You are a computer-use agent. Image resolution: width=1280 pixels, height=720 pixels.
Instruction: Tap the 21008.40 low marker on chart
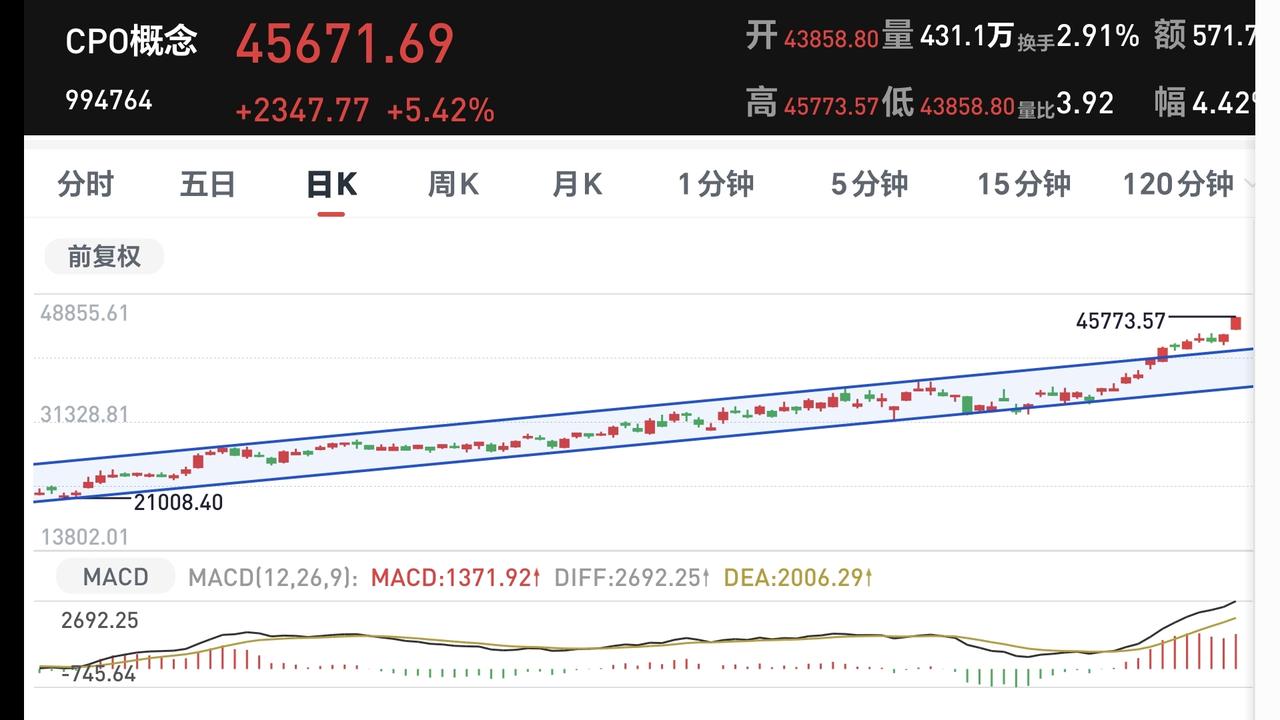(178, 502)
